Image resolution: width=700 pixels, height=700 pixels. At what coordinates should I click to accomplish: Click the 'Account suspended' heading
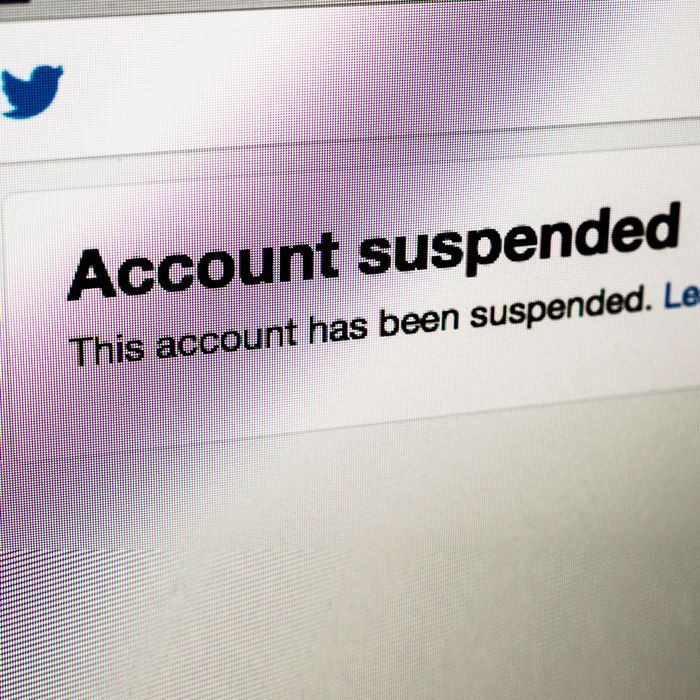click(x=374, y=252)
